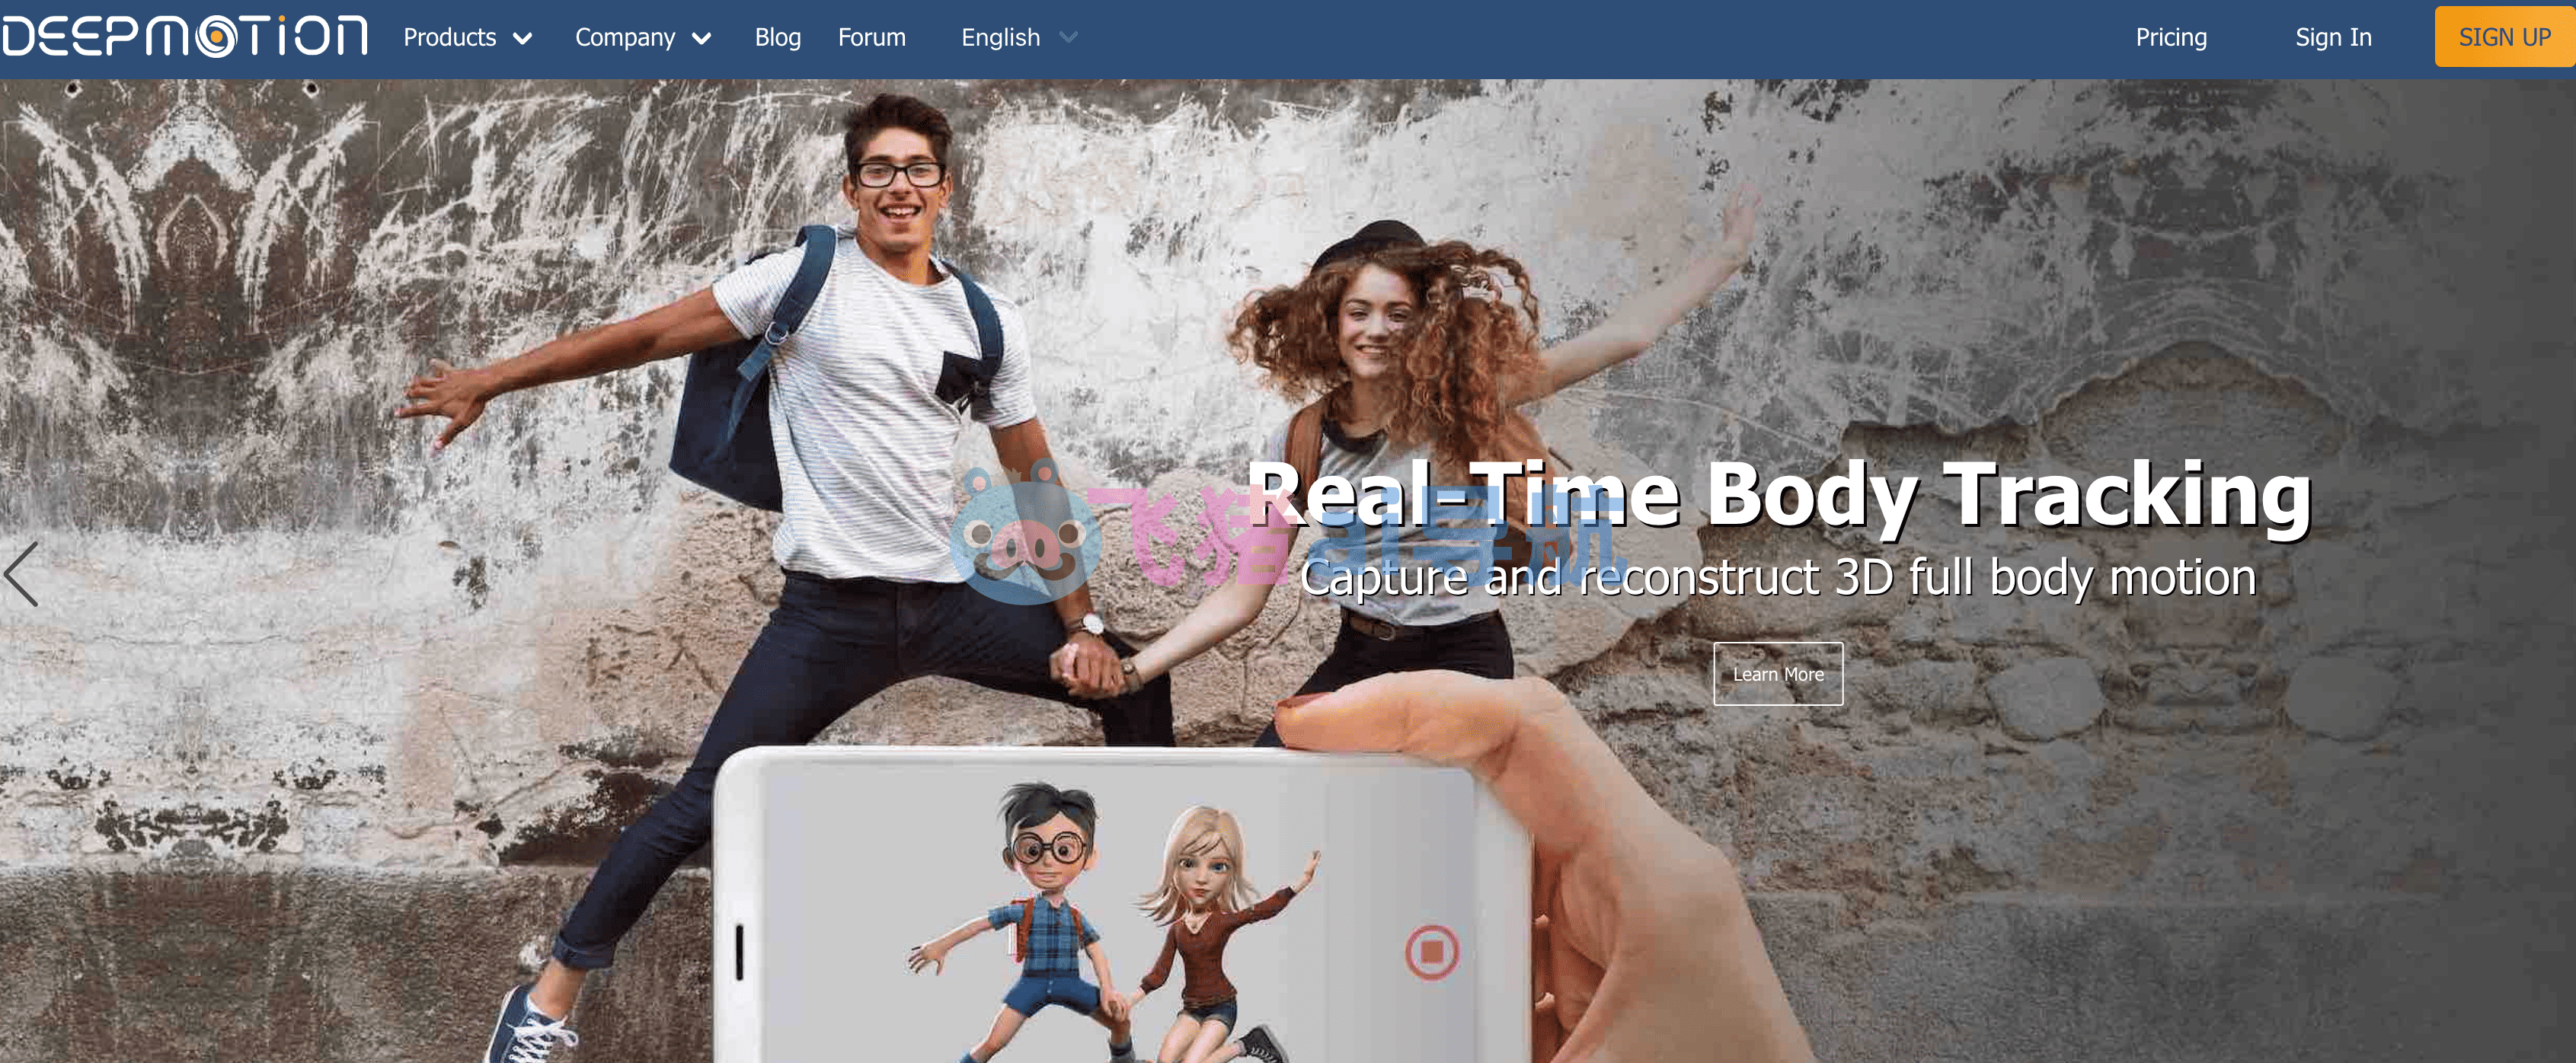This screenshot has width=2576, height=1063.
Task: Click the orange SIGN UP button
Action: coord(2505,37)
